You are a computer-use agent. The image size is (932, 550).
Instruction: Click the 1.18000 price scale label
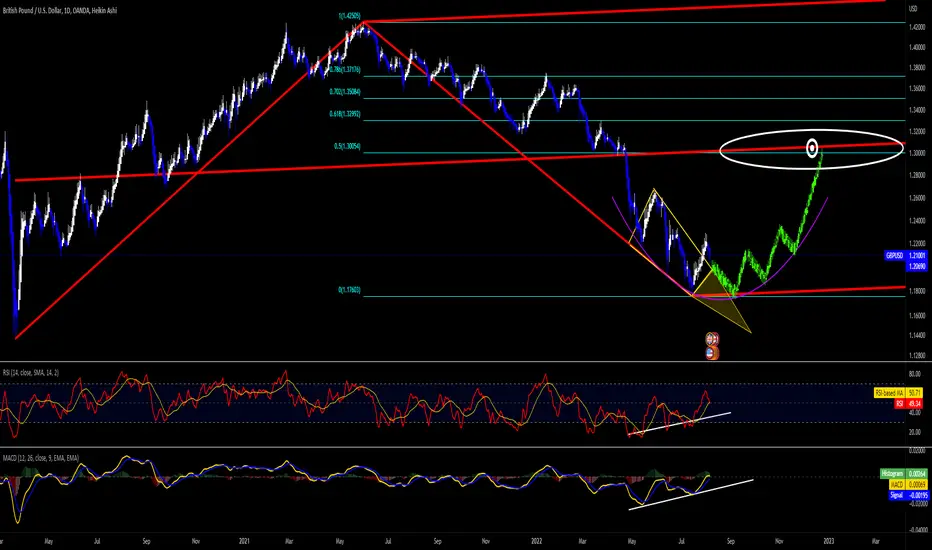[x=917, y=291]
